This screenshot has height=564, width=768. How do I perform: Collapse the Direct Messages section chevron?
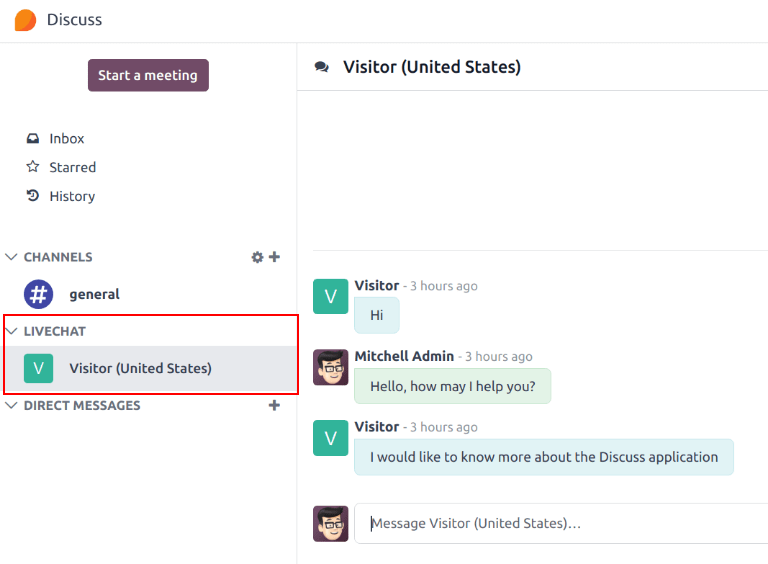(x=12, y=406)
